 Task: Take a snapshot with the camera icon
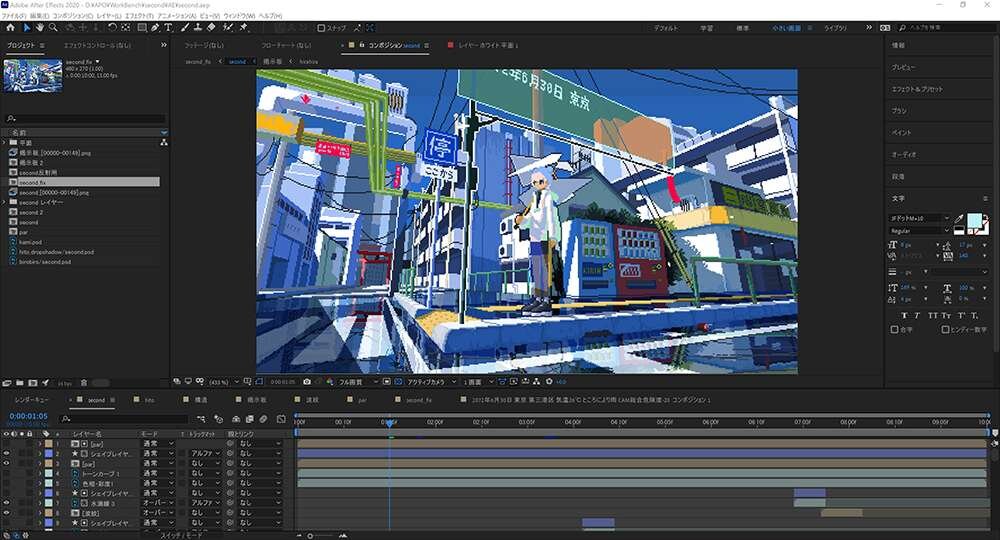(x=307, y=381)
